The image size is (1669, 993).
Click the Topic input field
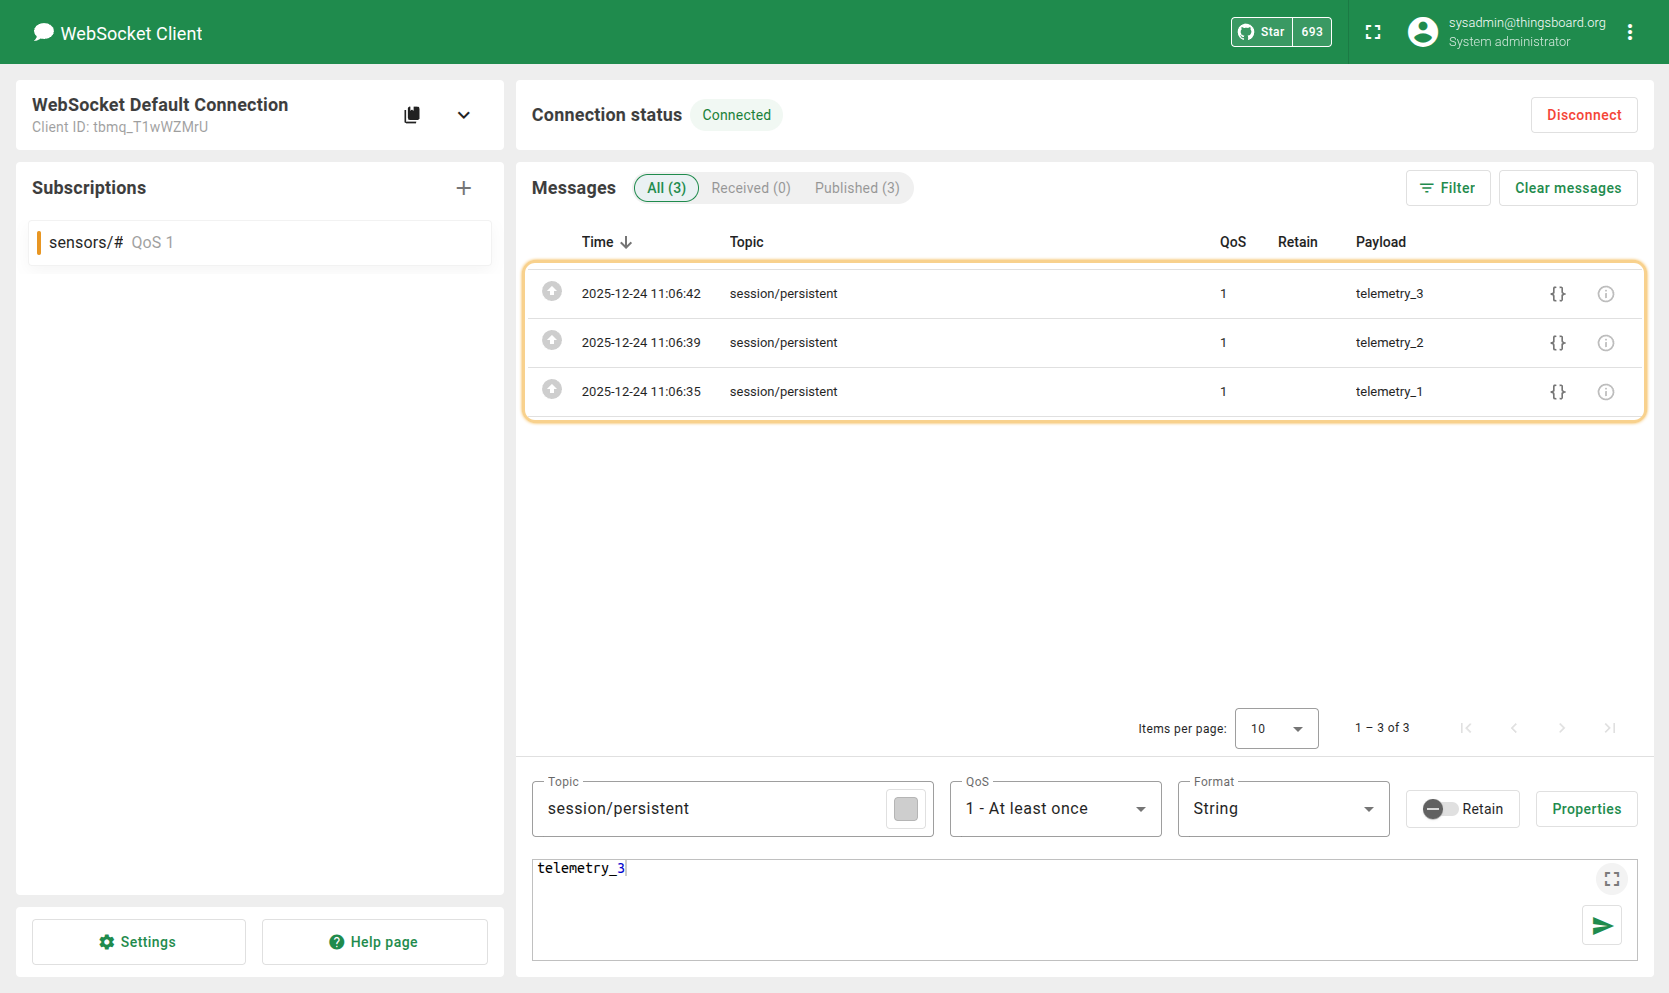710,809
